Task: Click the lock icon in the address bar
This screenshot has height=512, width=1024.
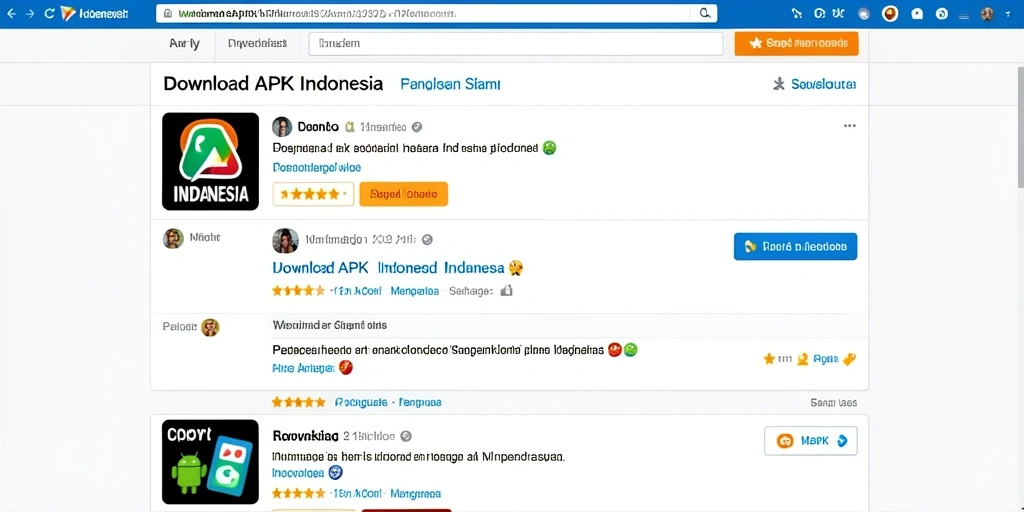Action: coord(168,13)
